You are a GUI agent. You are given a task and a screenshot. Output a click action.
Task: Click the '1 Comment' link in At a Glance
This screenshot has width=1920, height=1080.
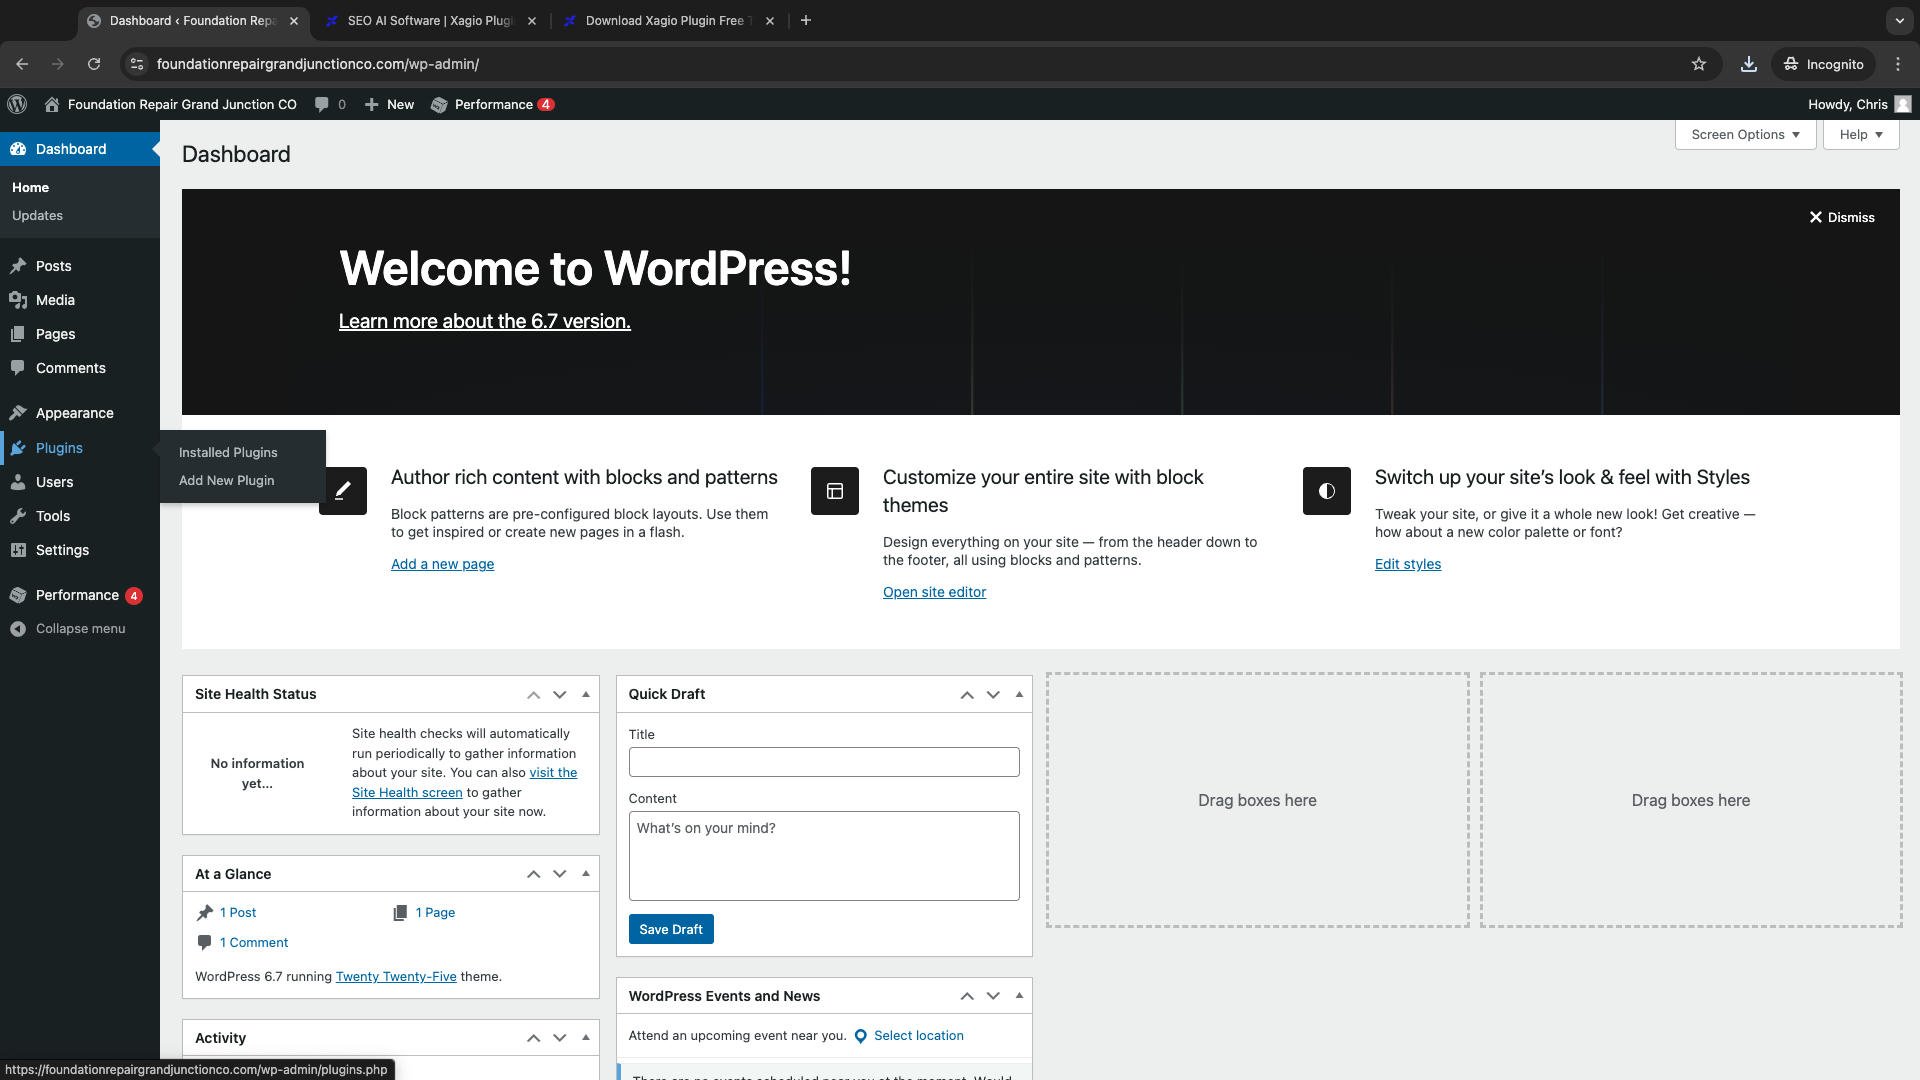pyautogui.click(x=254, y=943)
